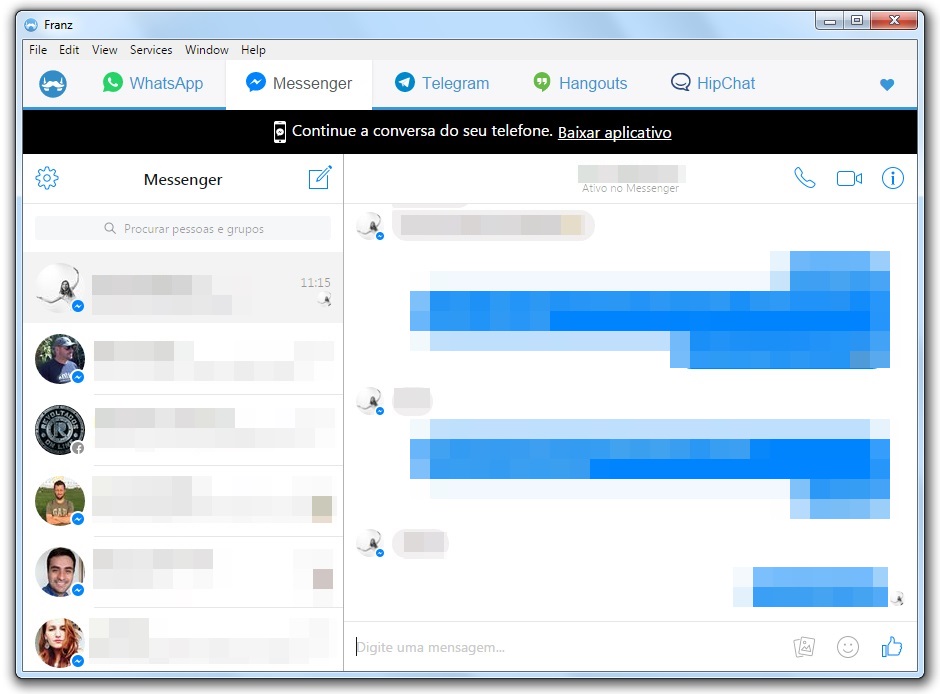The width and height of the screenshot is (940, 694).
Task: Minimize the Franz window
Action: (x=830, y=21)
